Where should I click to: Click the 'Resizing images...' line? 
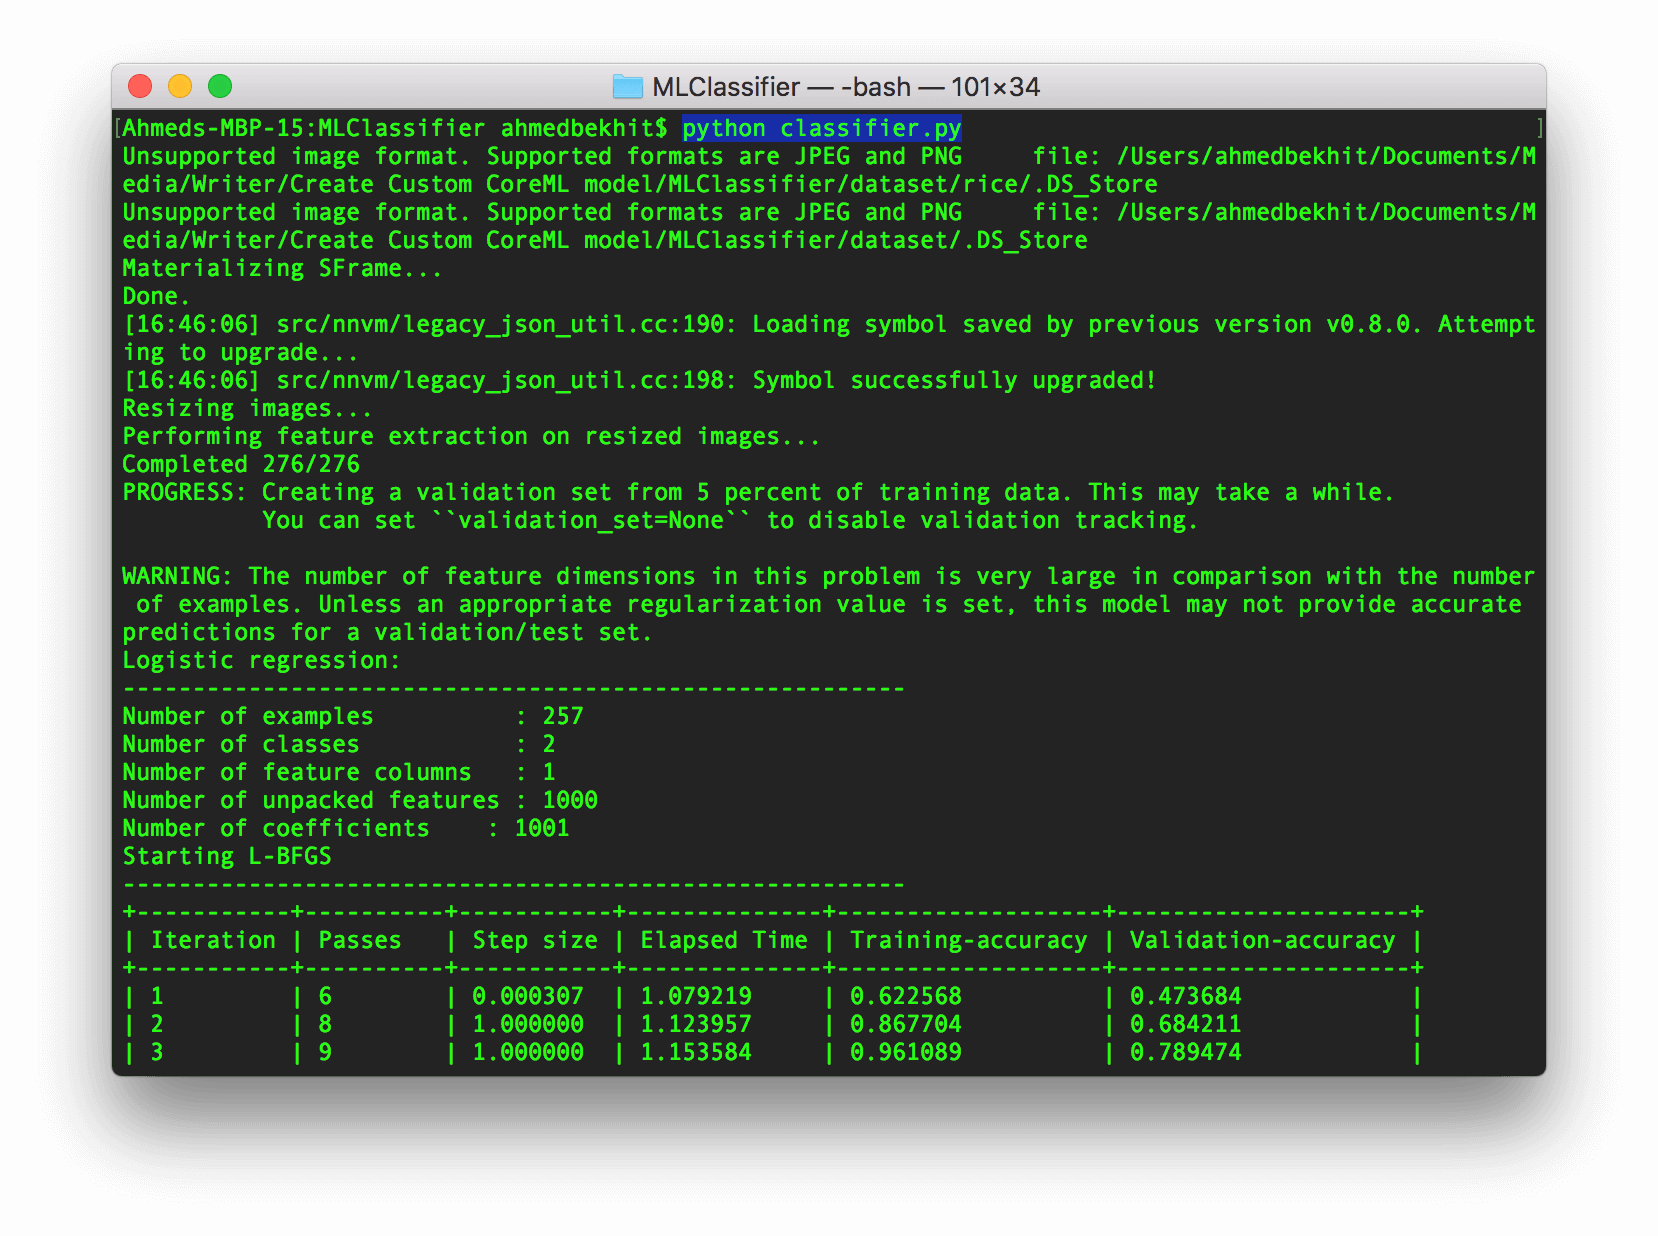[246, 409]
